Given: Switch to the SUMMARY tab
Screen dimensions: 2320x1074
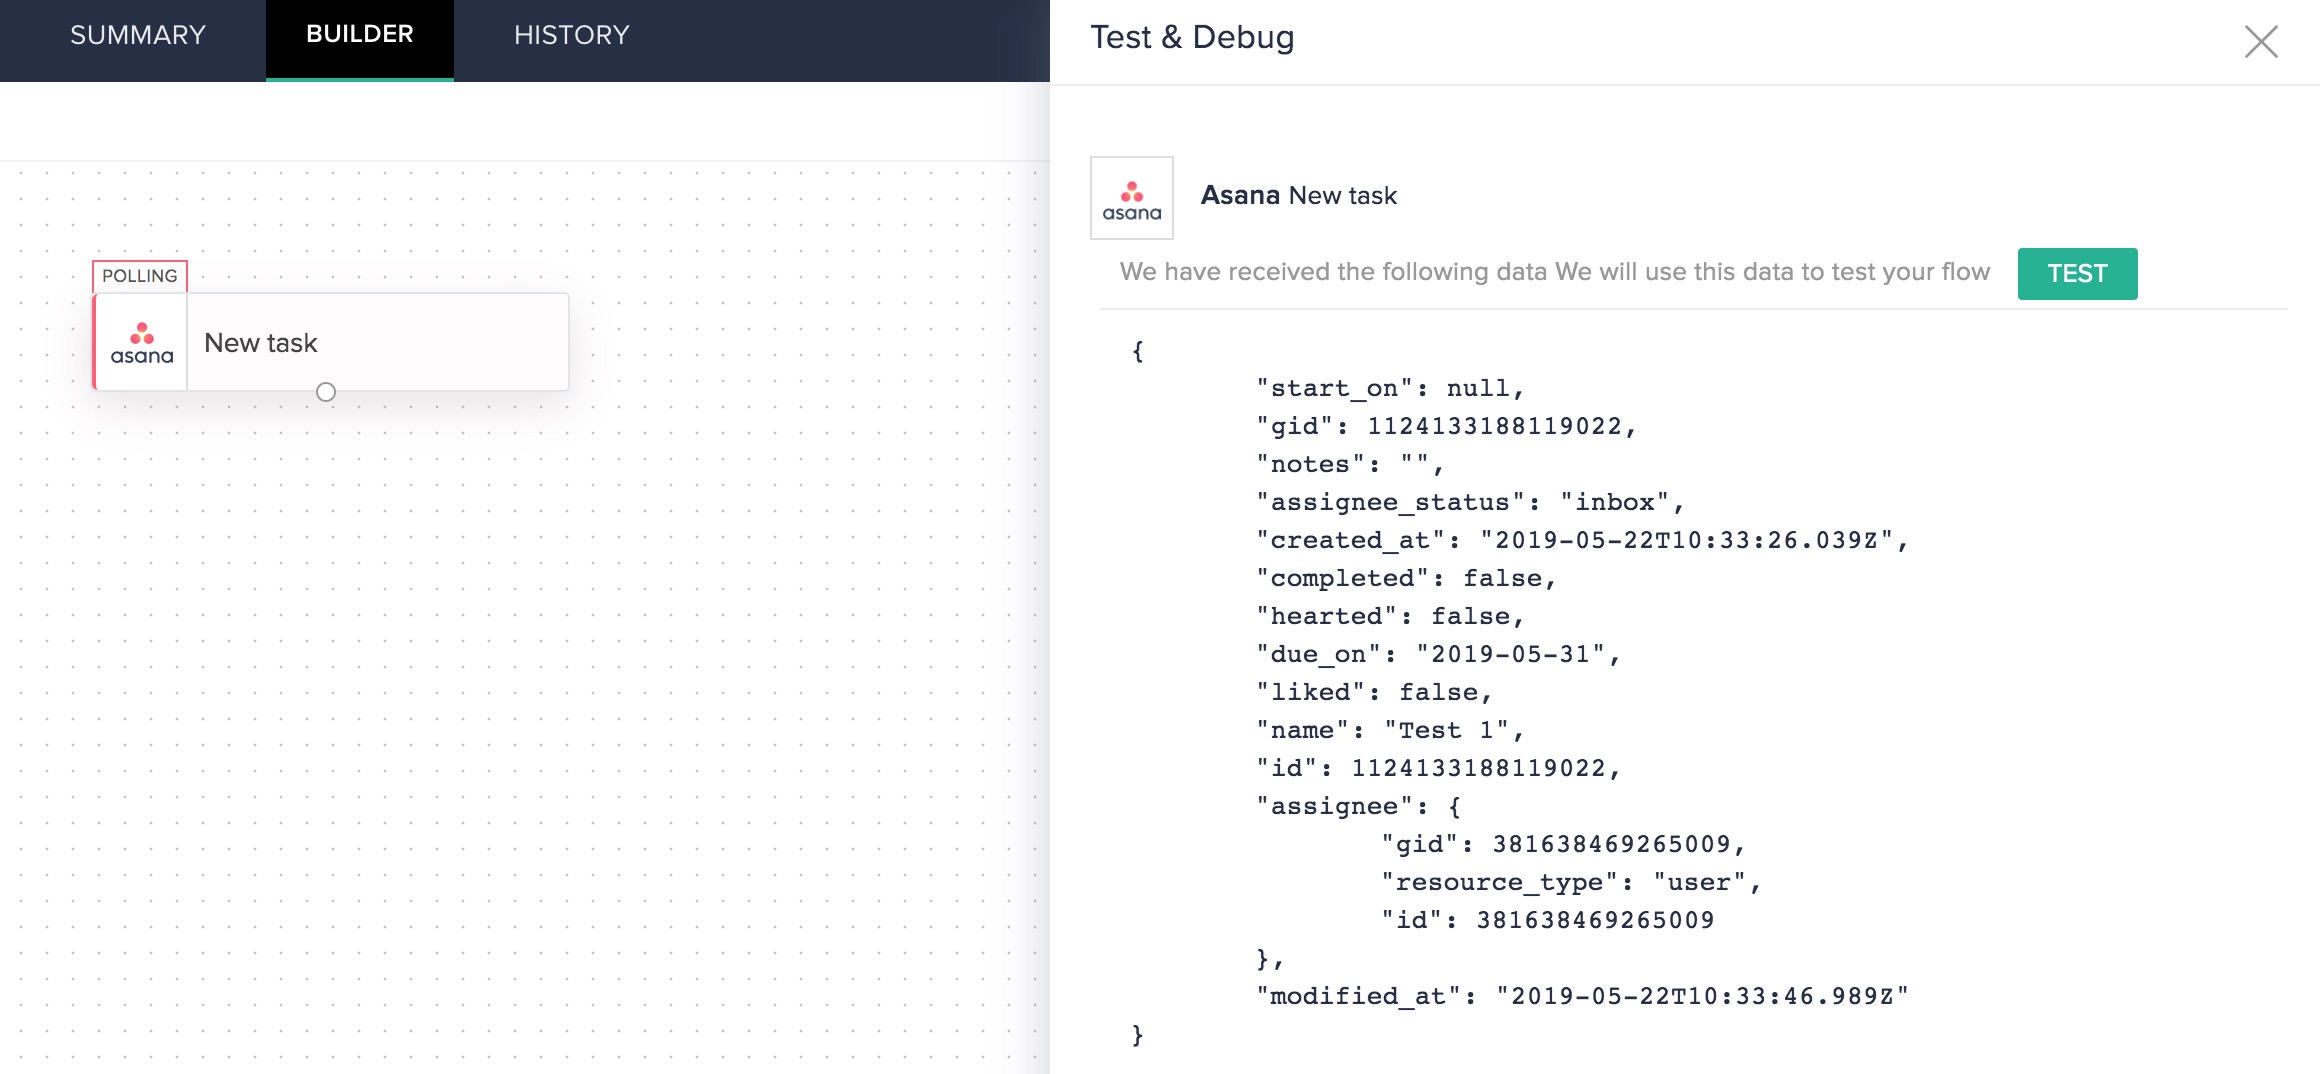Looking at the screenshot, I should 138,36.
